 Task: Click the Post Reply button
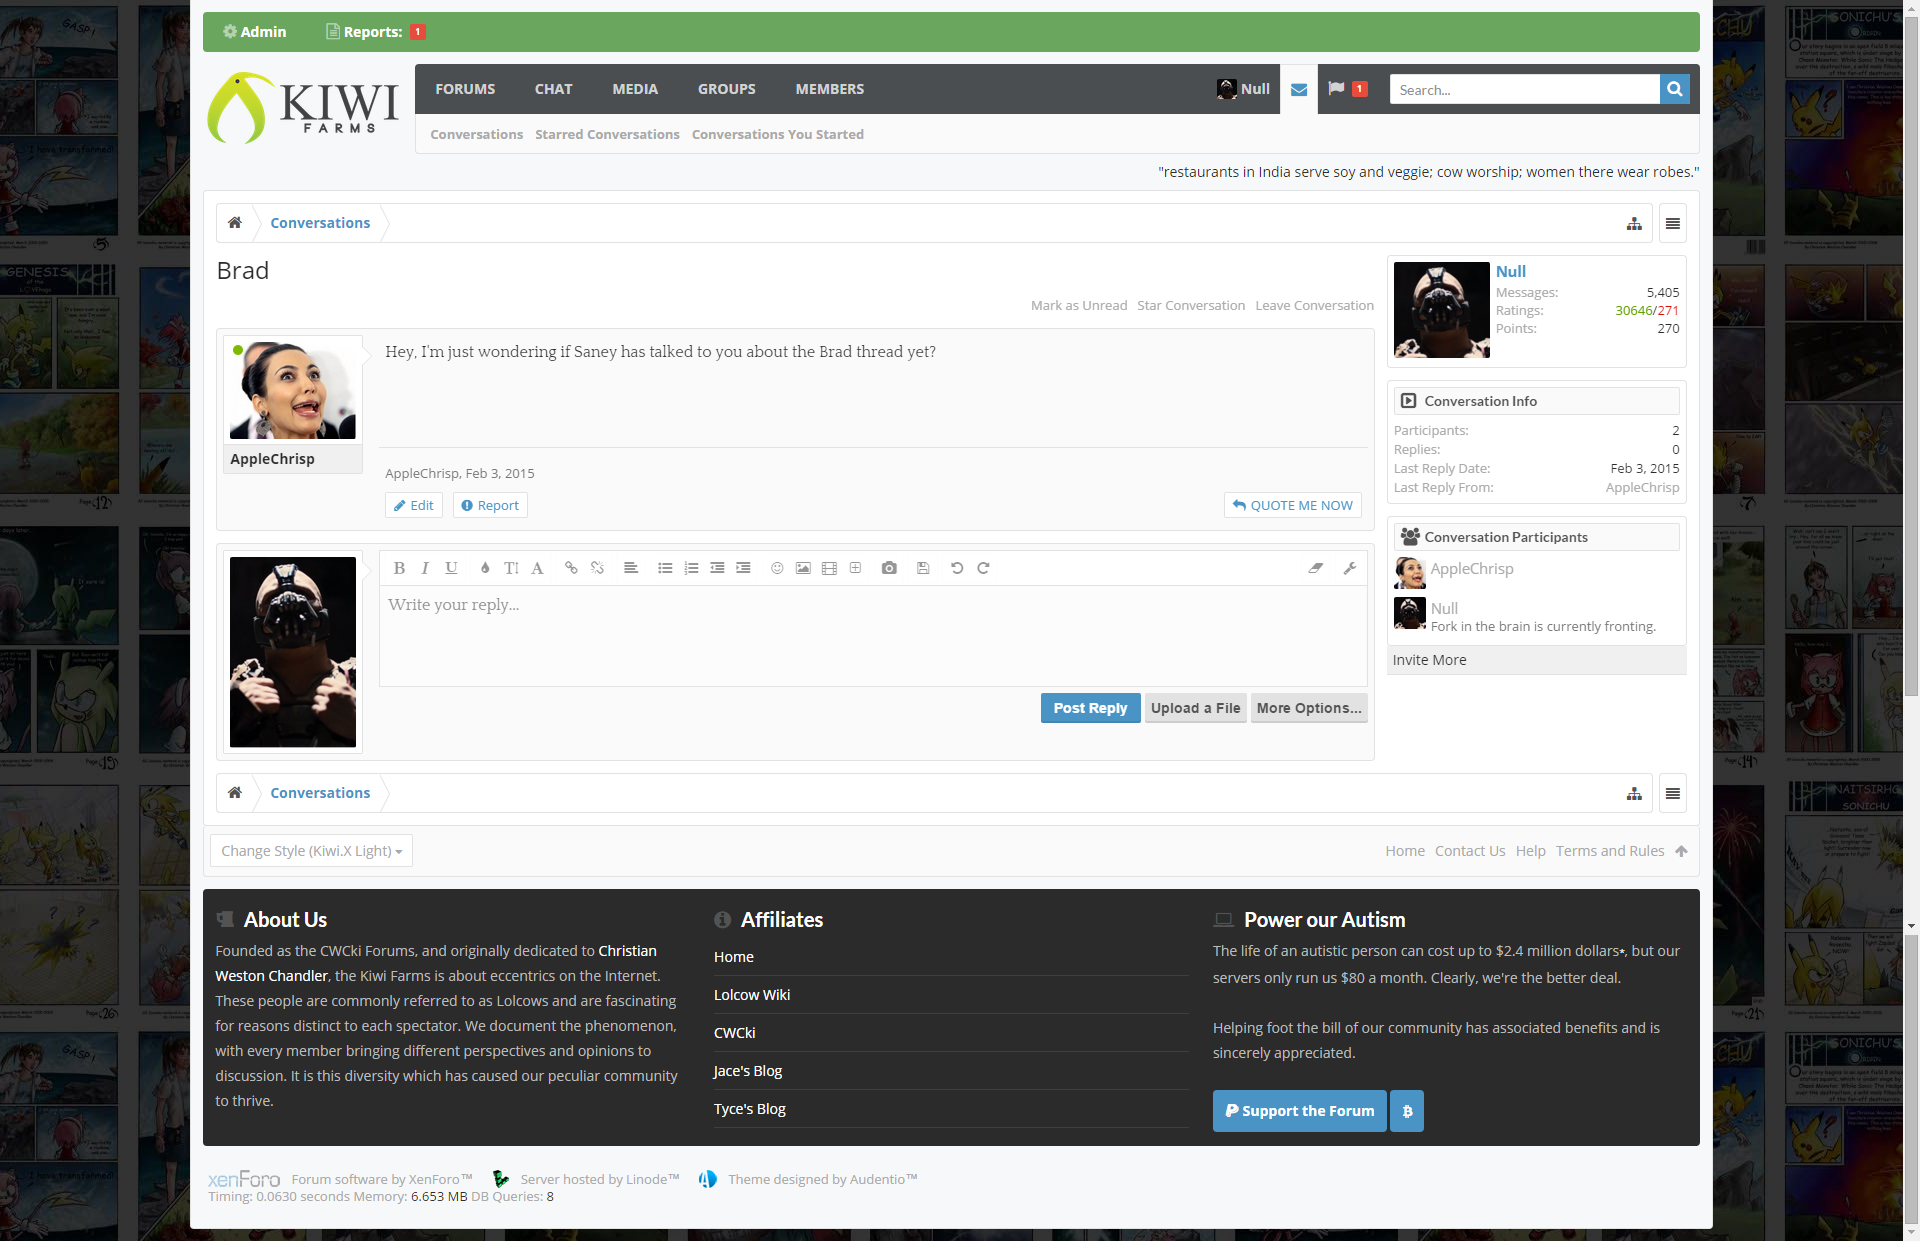pyautogui.click(x=1090, y=708)
